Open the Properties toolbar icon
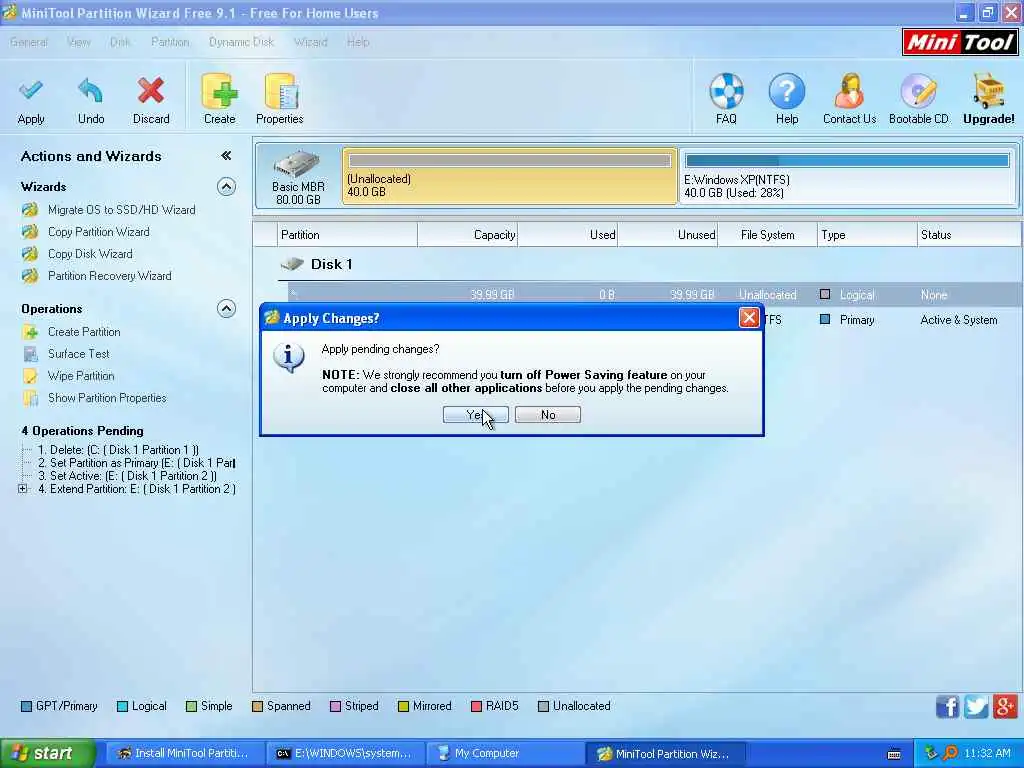 (x=281, y=91)
